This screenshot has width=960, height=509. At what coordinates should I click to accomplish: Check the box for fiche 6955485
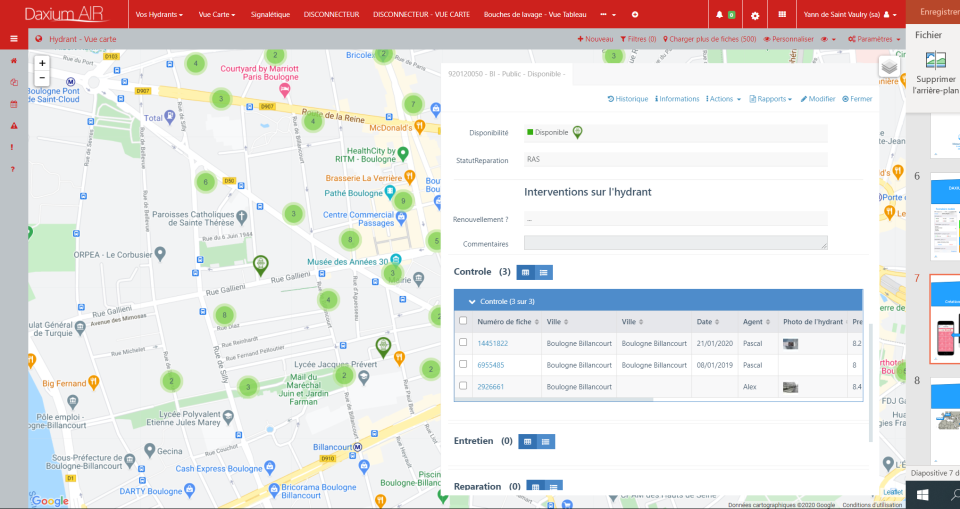(x=463, y=364)
